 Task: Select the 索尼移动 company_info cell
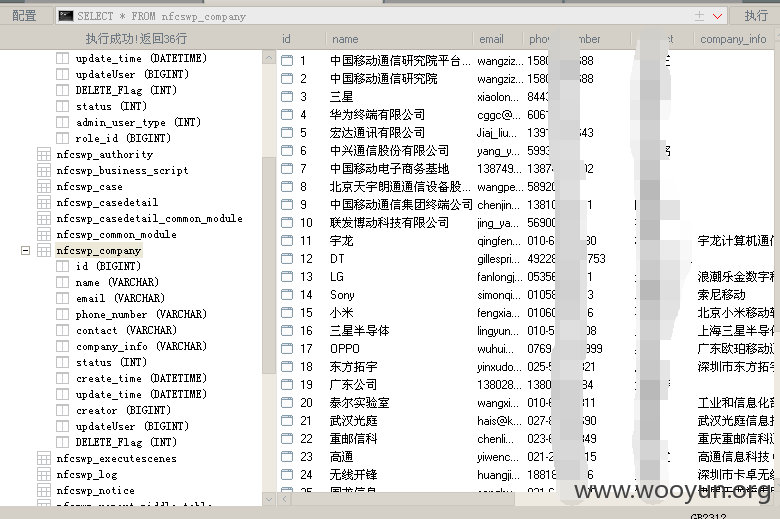click(722, 295)
